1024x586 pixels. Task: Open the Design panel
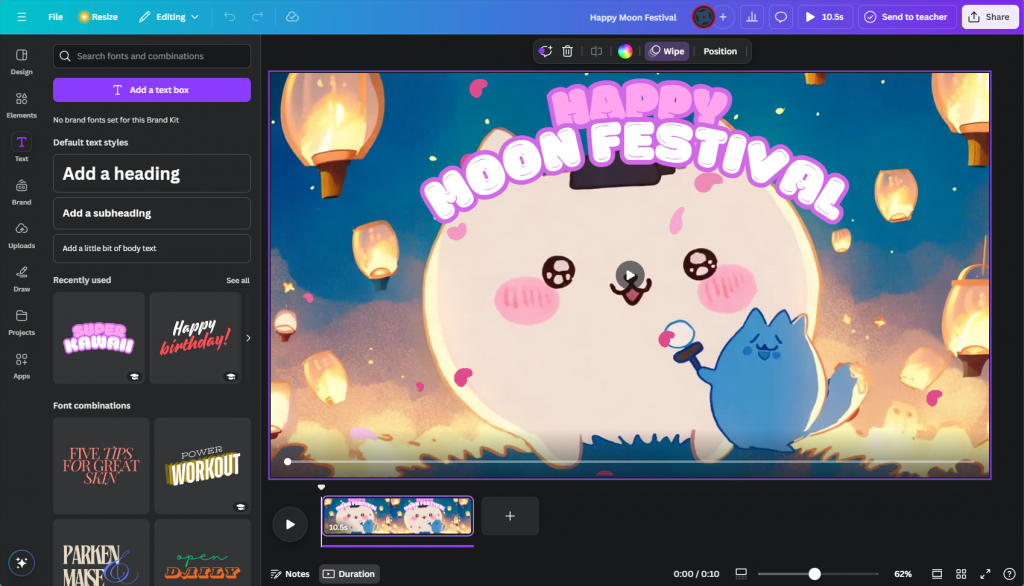[22, 61]
